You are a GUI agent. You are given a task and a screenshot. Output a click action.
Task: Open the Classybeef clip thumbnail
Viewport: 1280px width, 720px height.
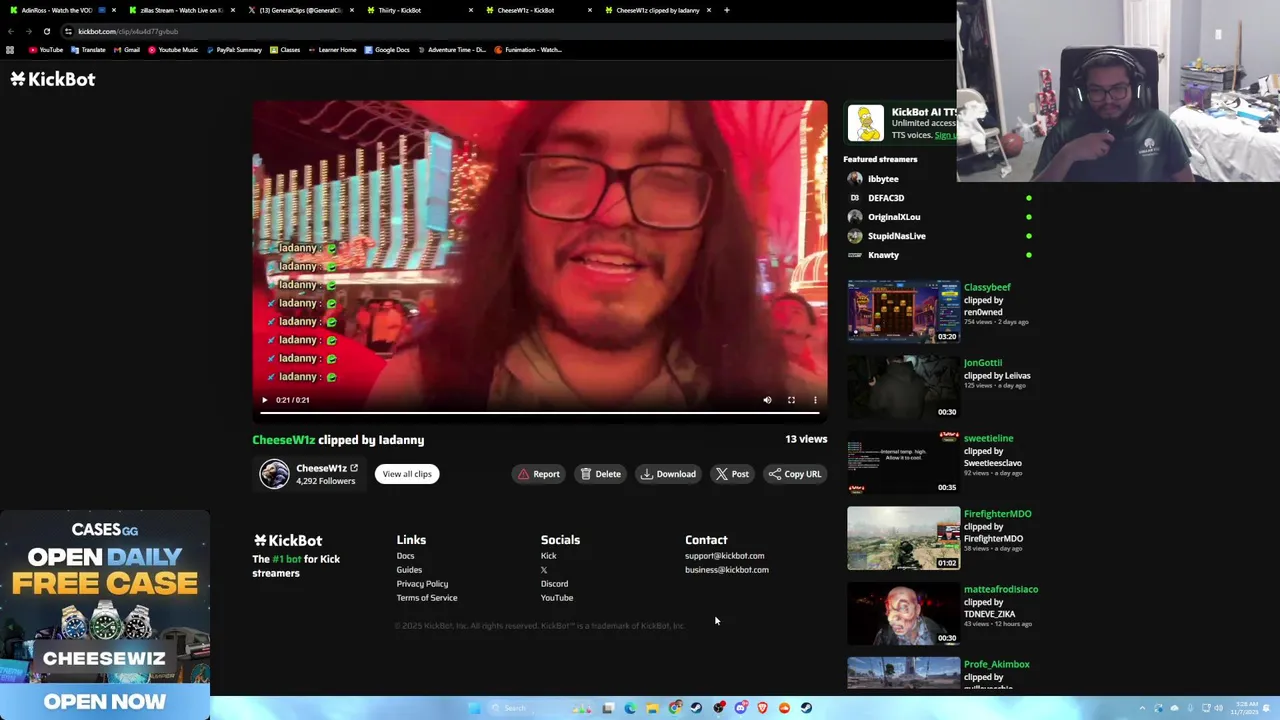tap(903, 312)
